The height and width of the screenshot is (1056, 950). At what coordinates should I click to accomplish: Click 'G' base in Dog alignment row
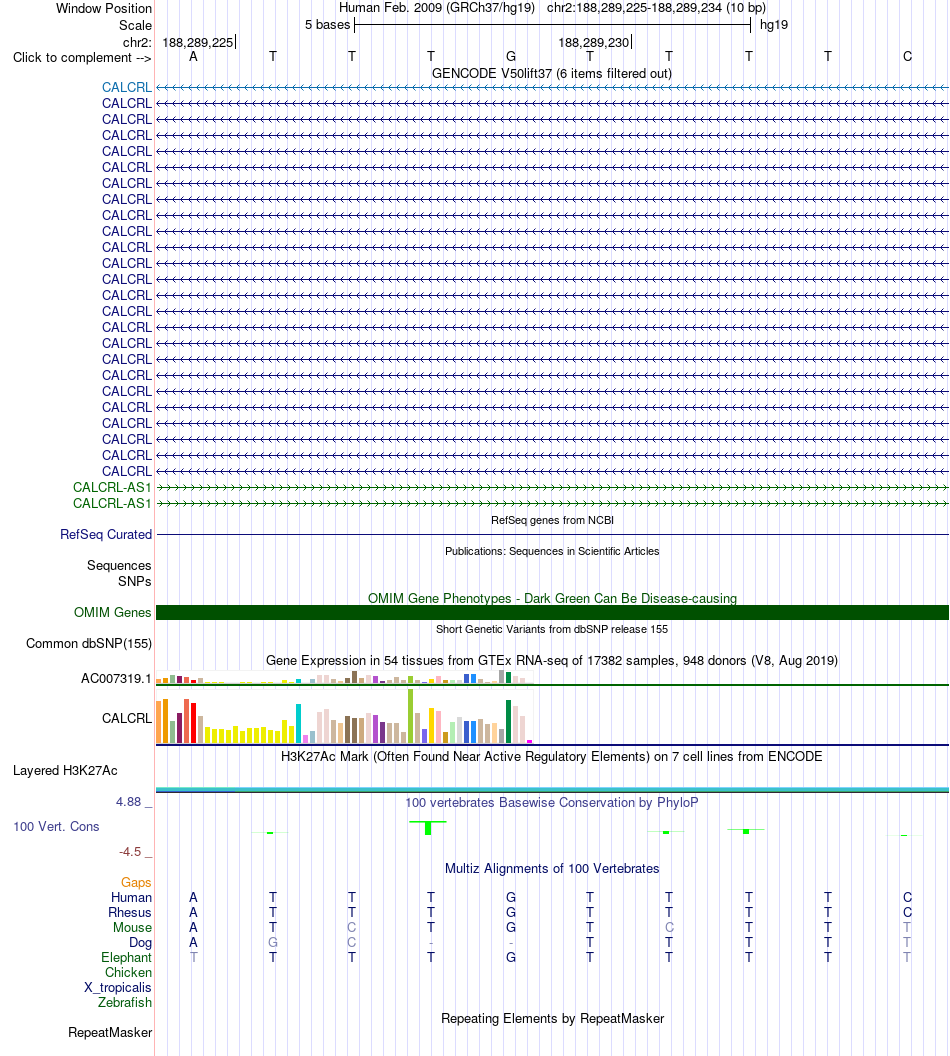273,943
